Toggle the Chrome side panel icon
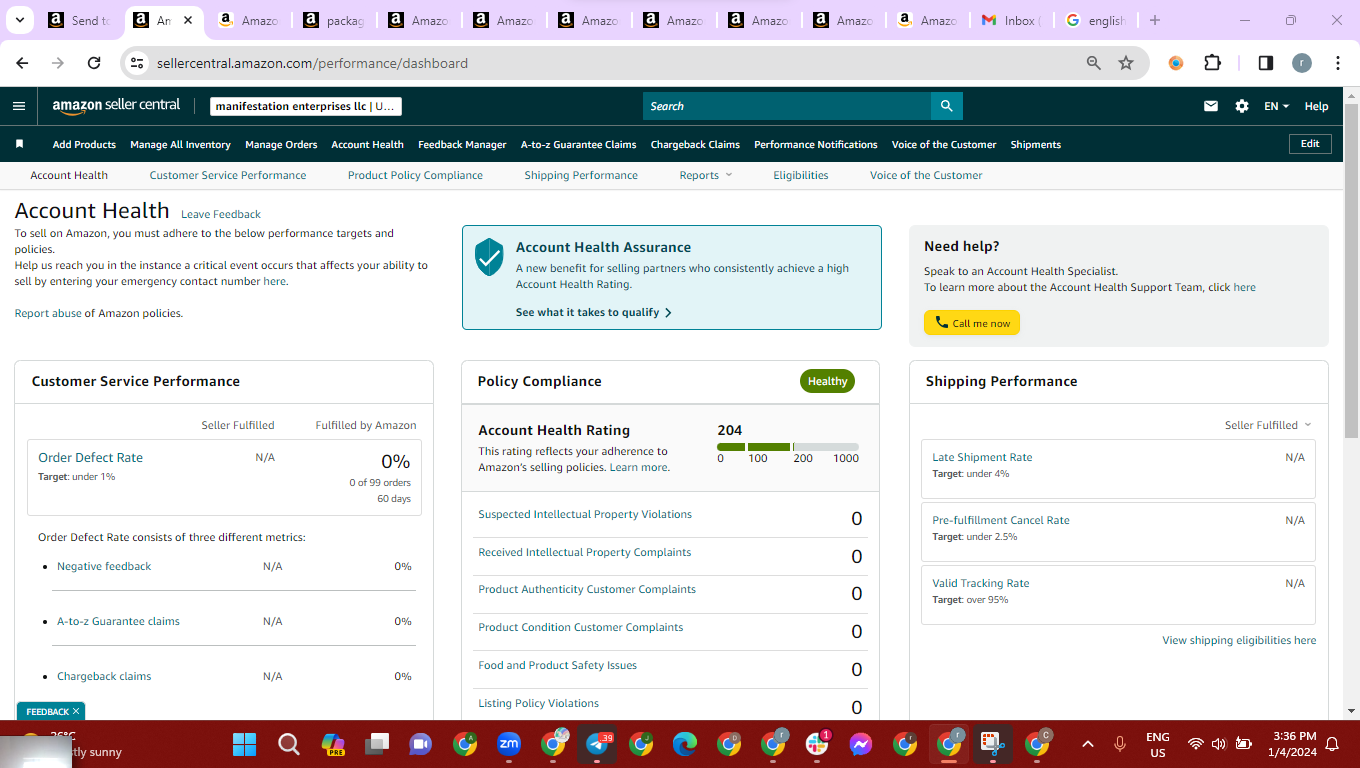The height and width of the screenshot is (768, 1360). pyautogui.click(x=1265, y=63)
